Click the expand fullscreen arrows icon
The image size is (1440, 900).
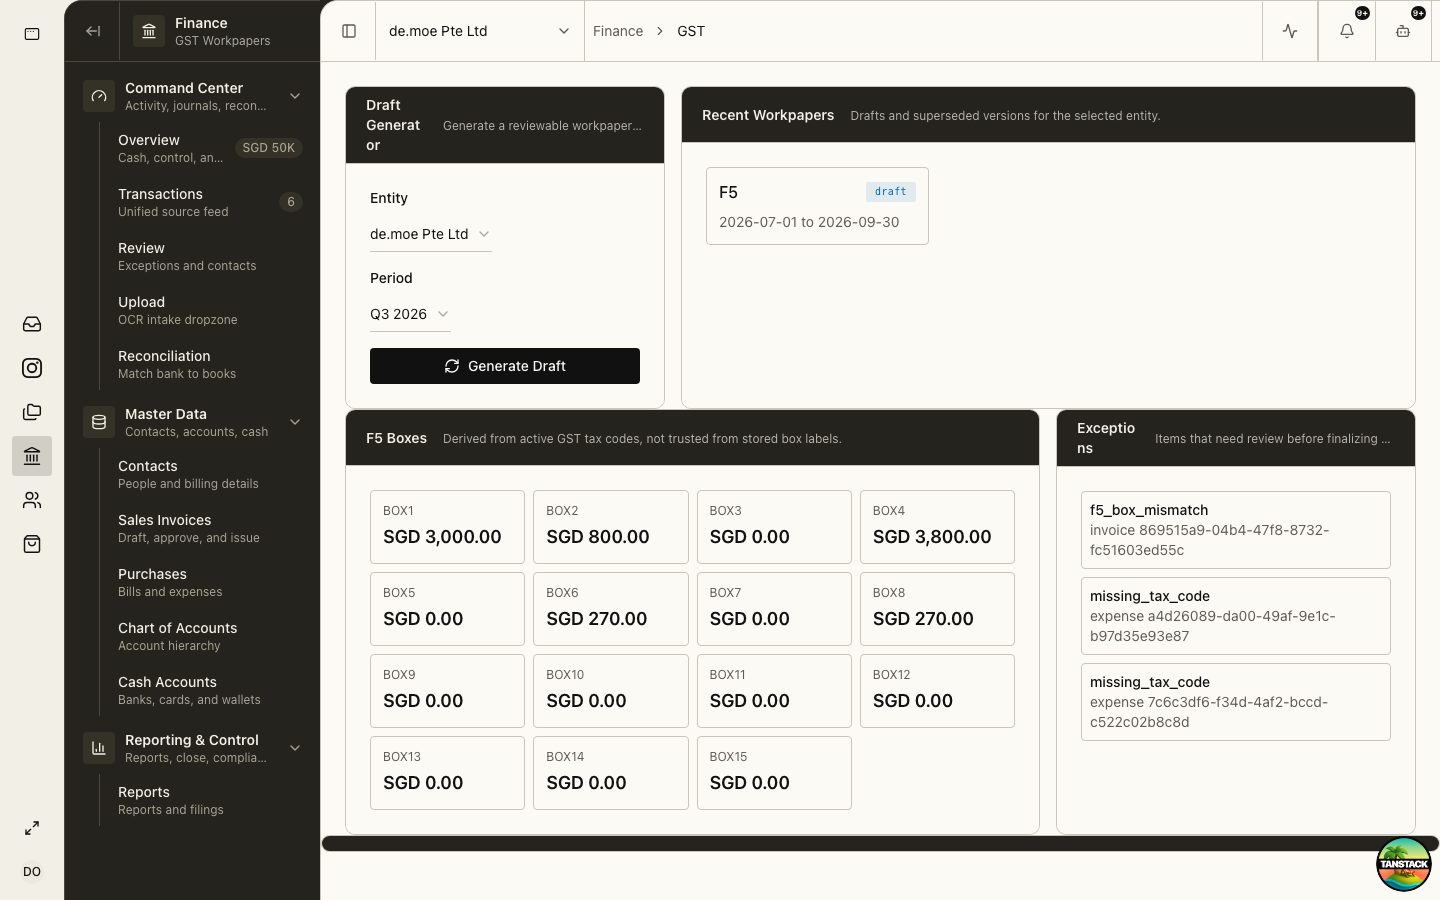[x=32, y=828]
